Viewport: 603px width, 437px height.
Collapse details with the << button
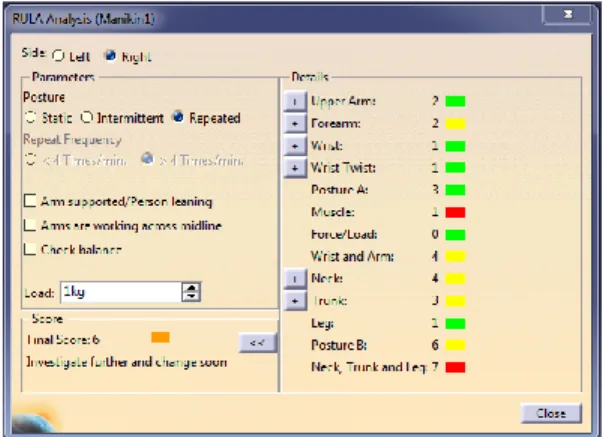click(x=257, y=342)
